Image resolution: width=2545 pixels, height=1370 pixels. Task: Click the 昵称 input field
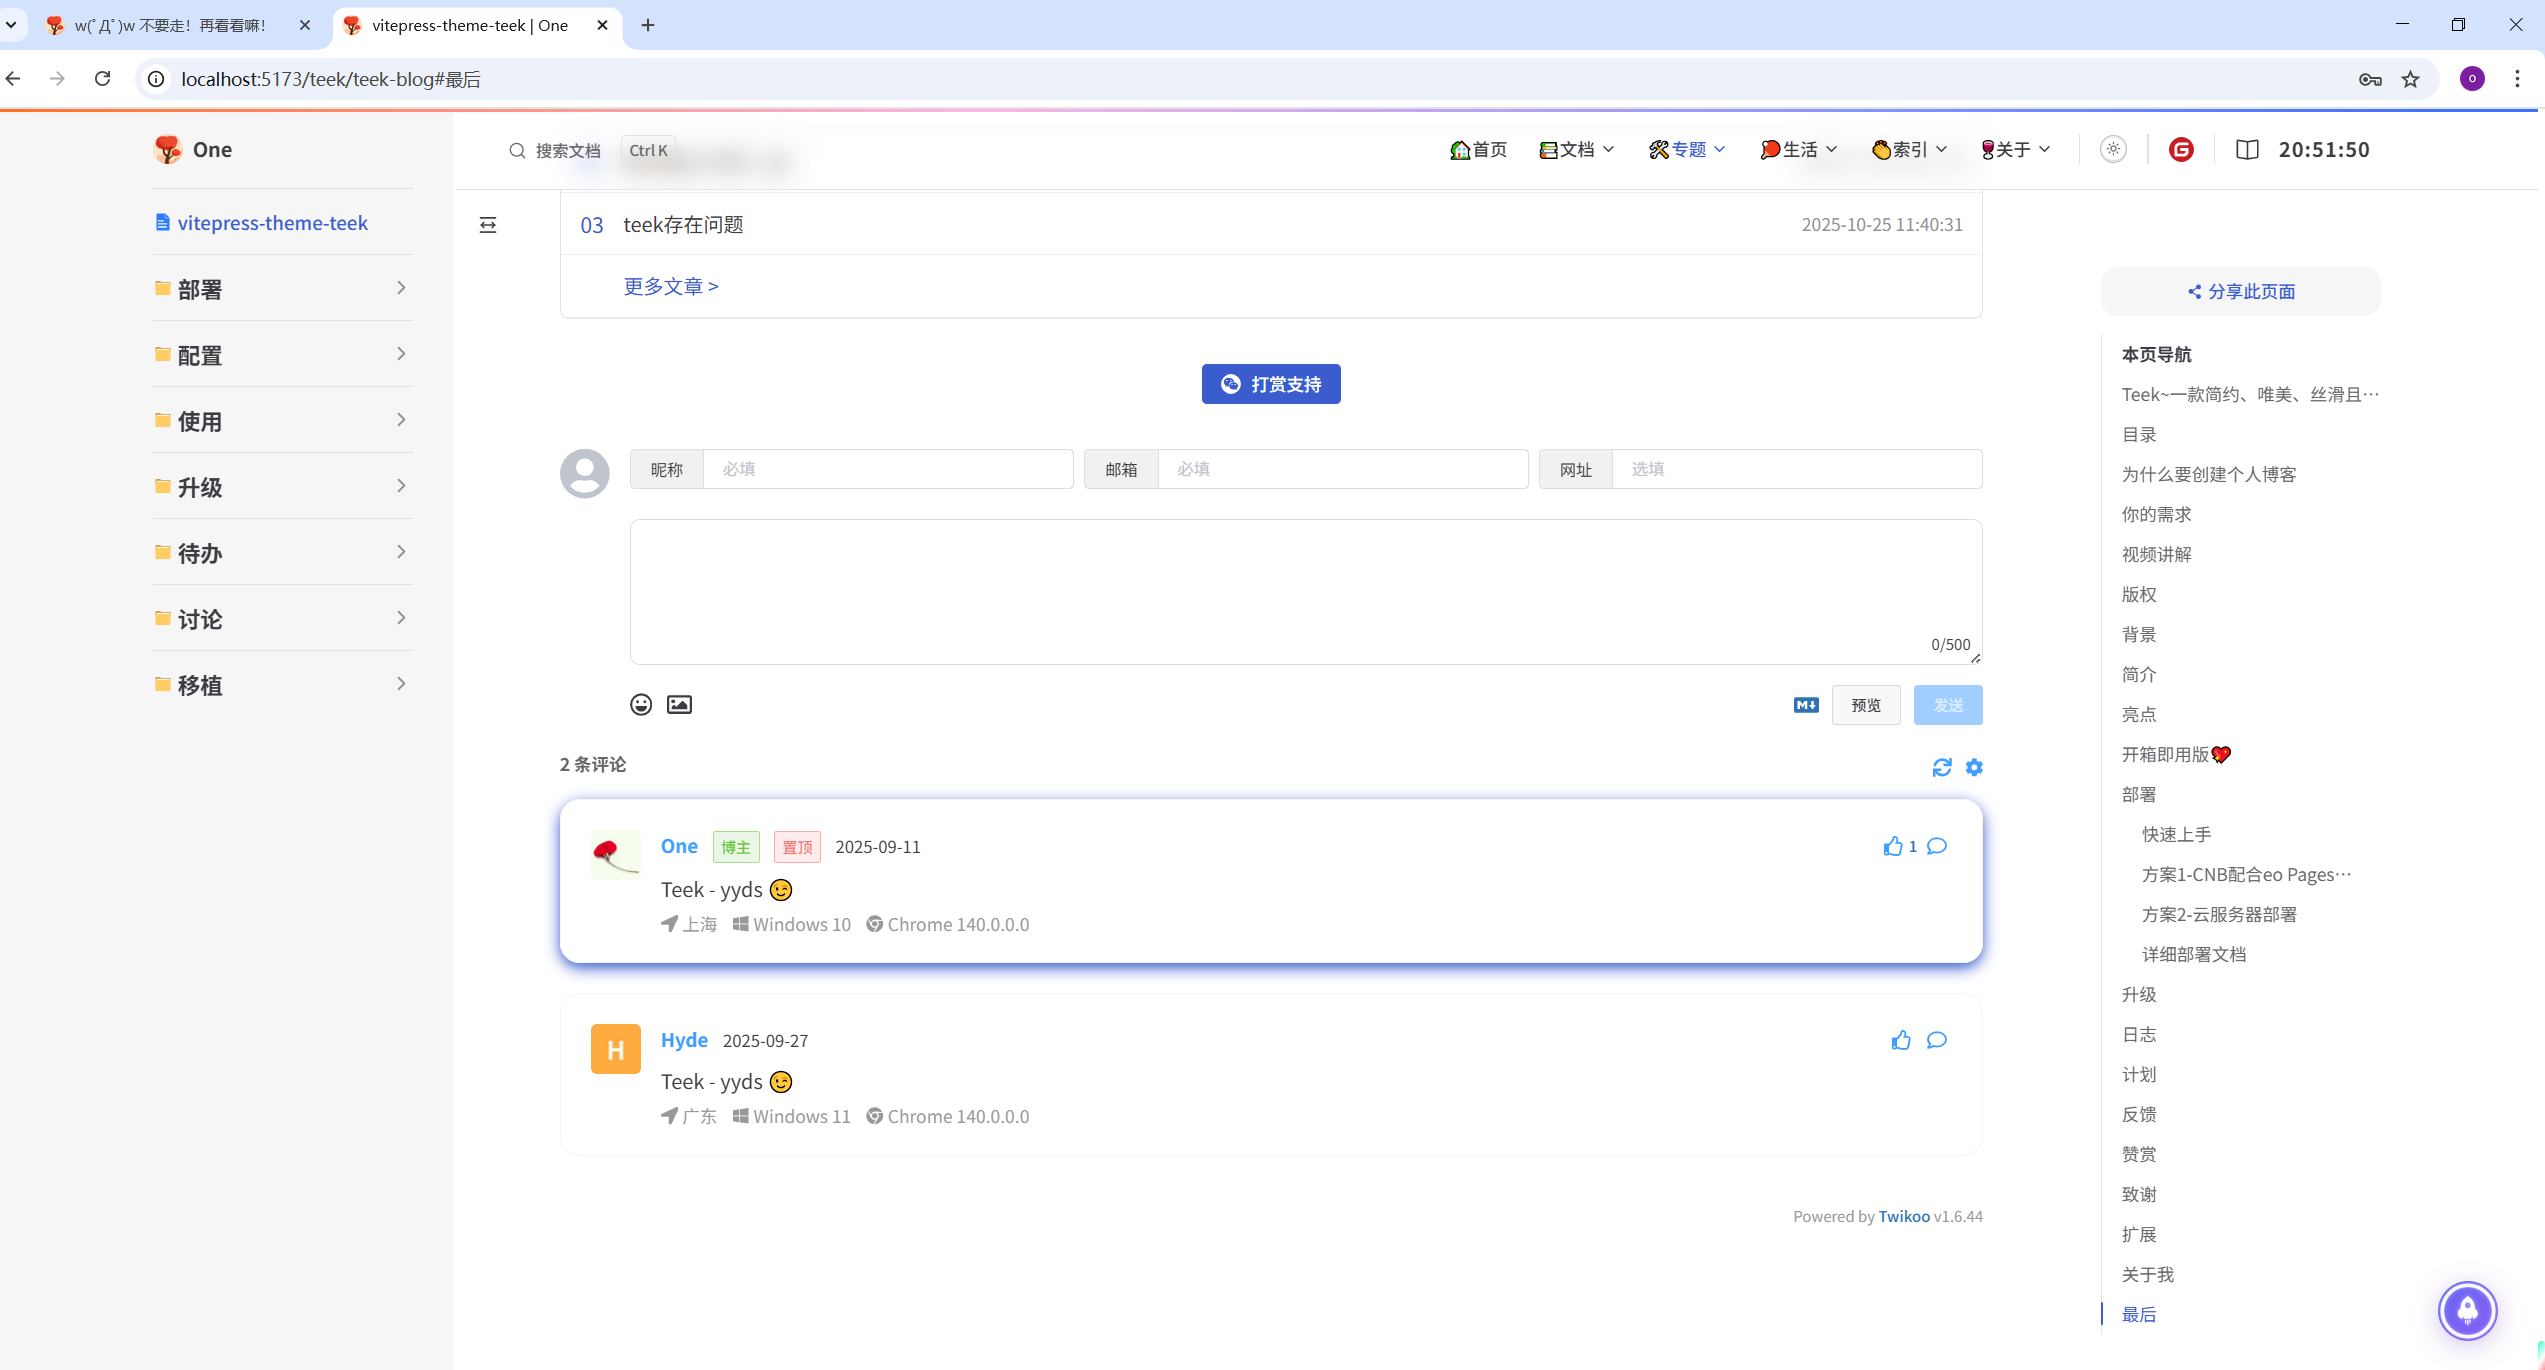[x=887, y=469]
